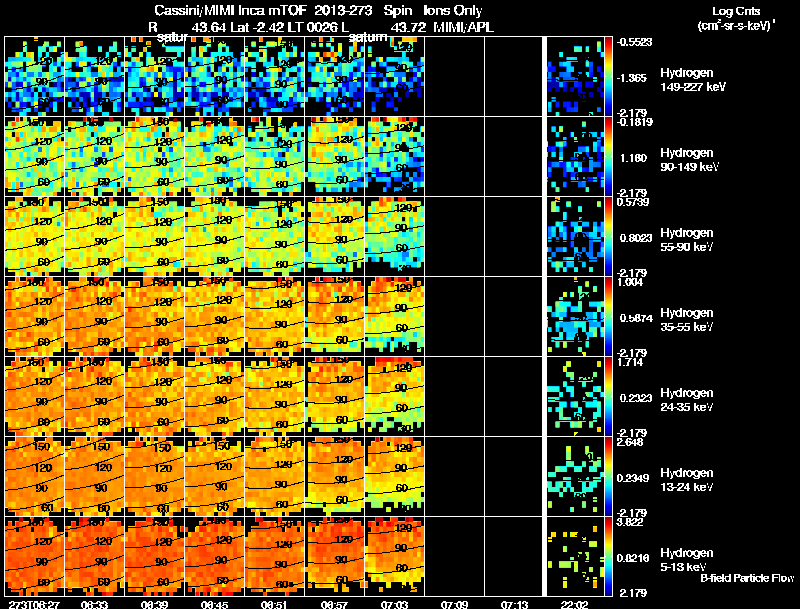Click the Hydrogen 90-149 keV label

(688, 159)
